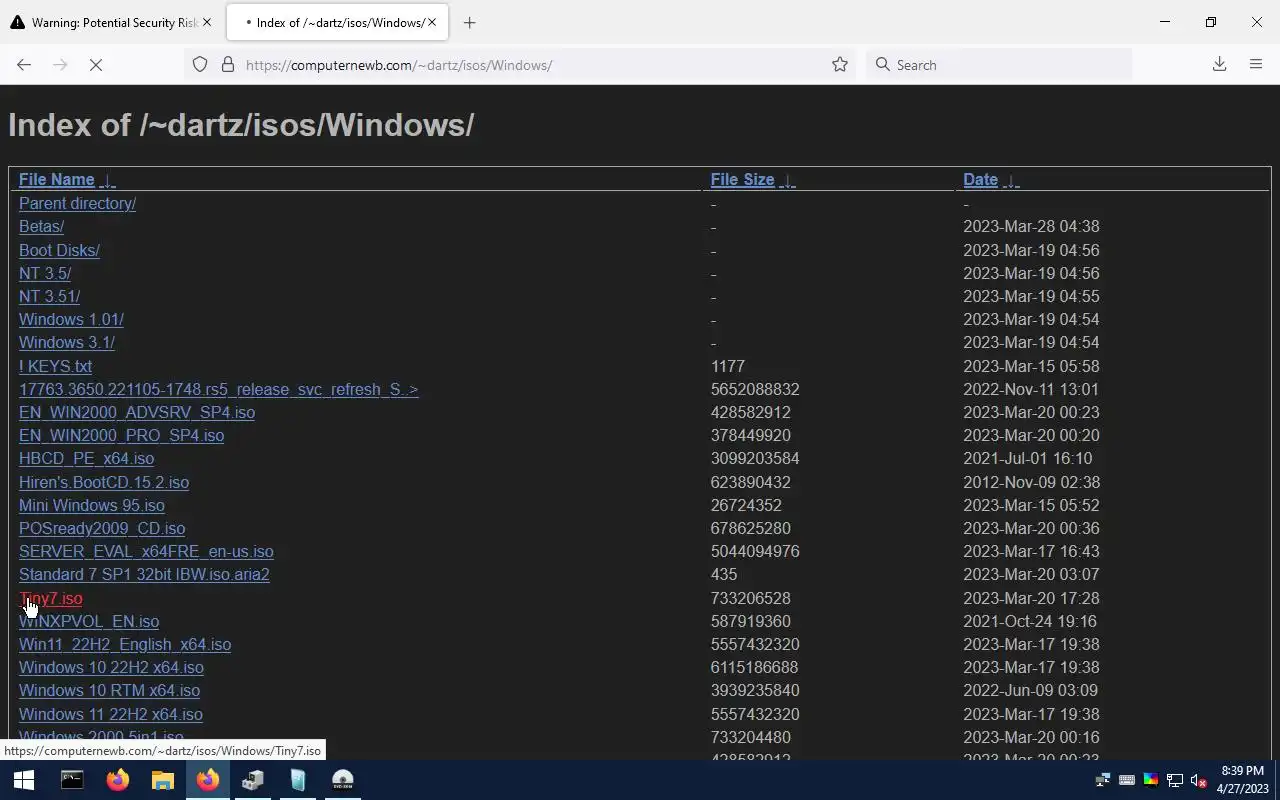Click the Search box in the toolbar
The height and width of the screenshot is (800, 1280).
998,65
